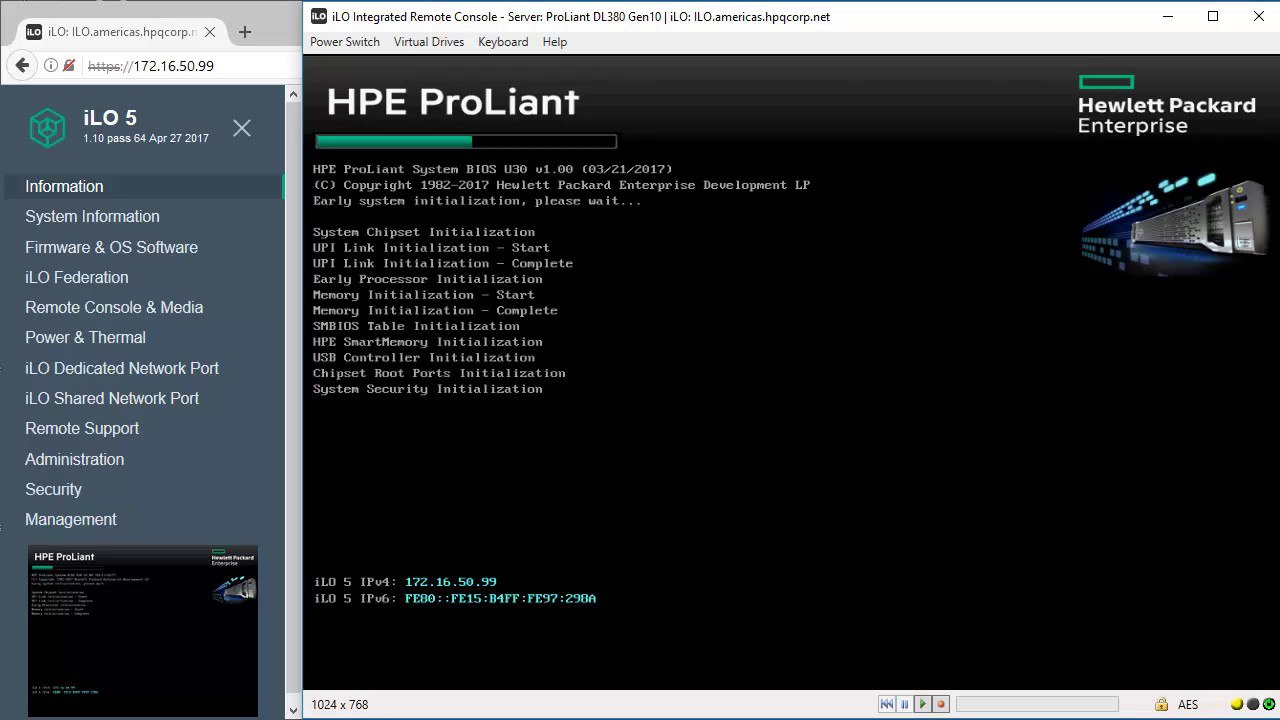1280x720 pixels.
Task: Click the iLO browser tab title
Action: [122, 32]
